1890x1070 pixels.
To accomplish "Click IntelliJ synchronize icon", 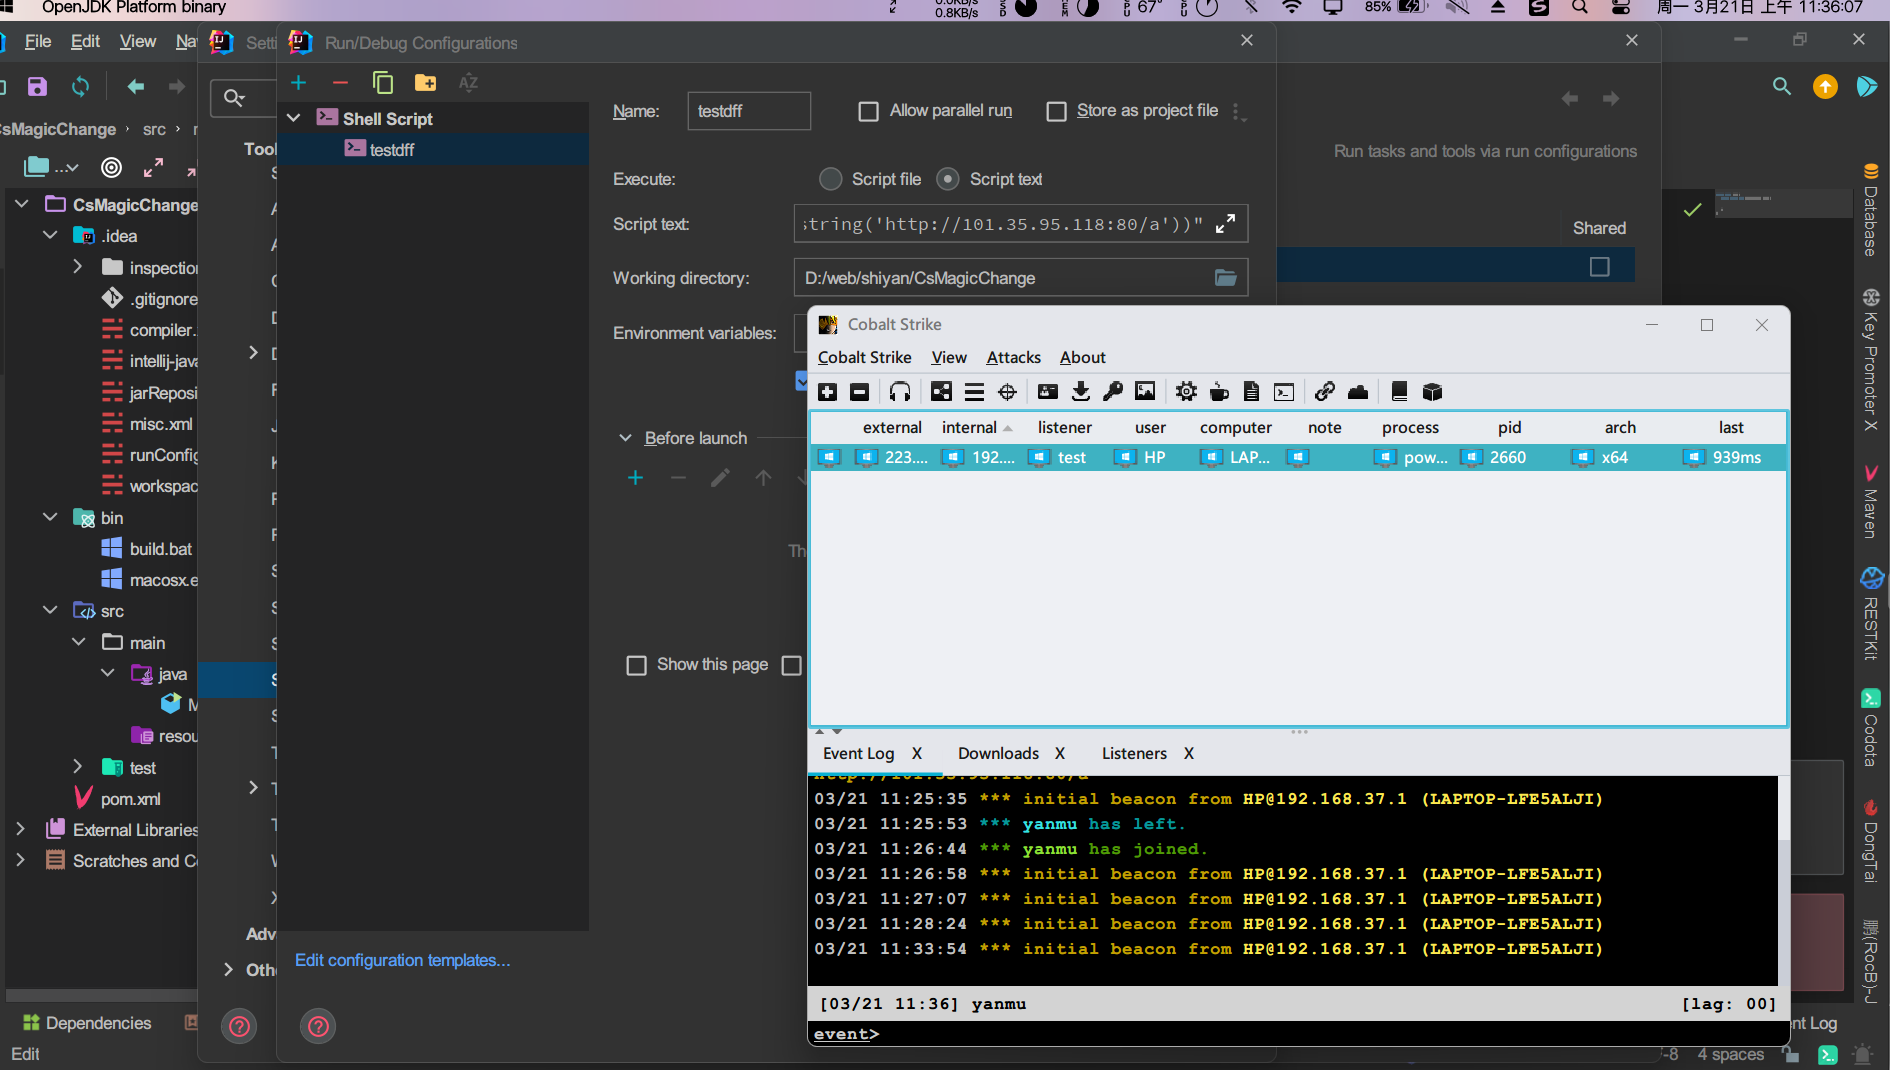I will pyautogui.click(x=80, y=87).
